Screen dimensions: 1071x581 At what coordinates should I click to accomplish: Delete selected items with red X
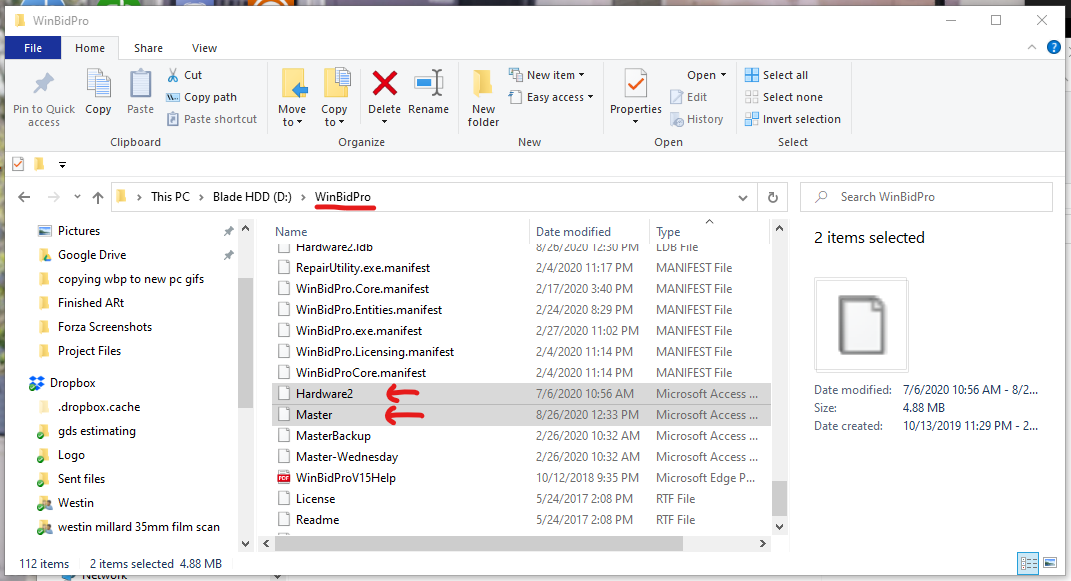point(385,84)
